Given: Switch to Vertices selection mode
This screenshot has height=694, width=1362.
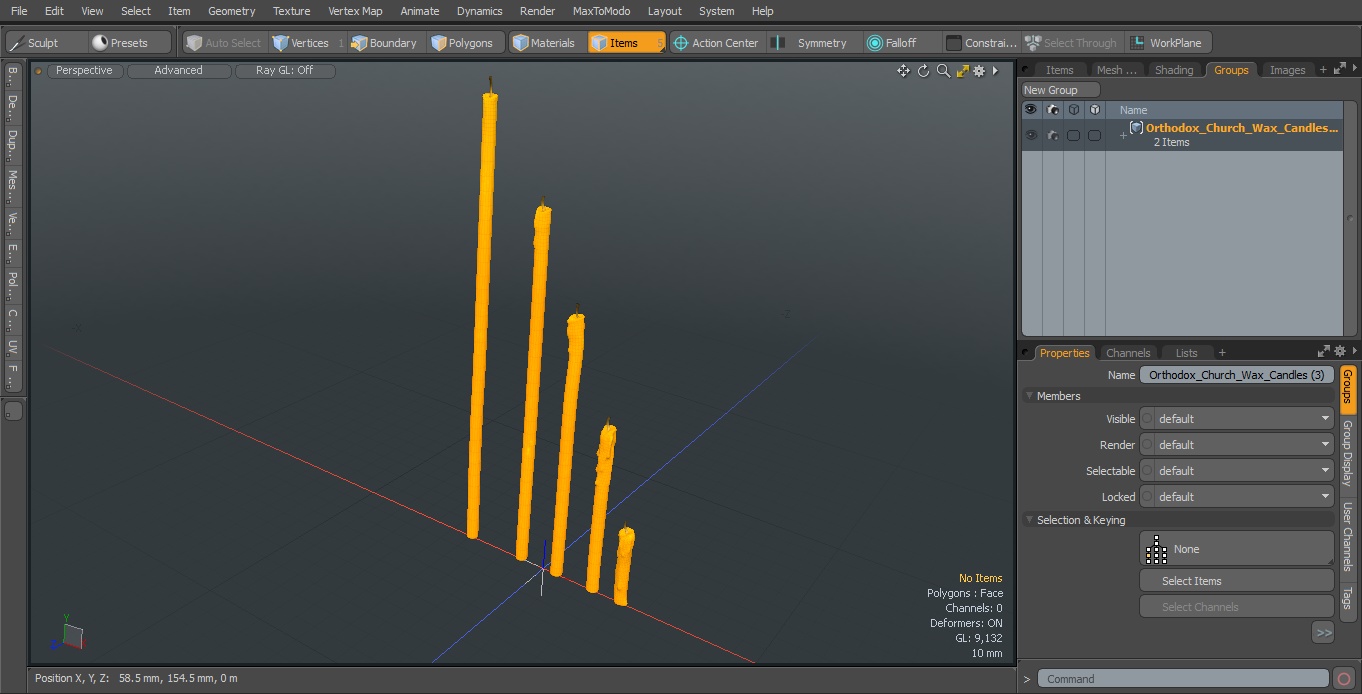Looking at the screenshot, I should coord(308,43).
